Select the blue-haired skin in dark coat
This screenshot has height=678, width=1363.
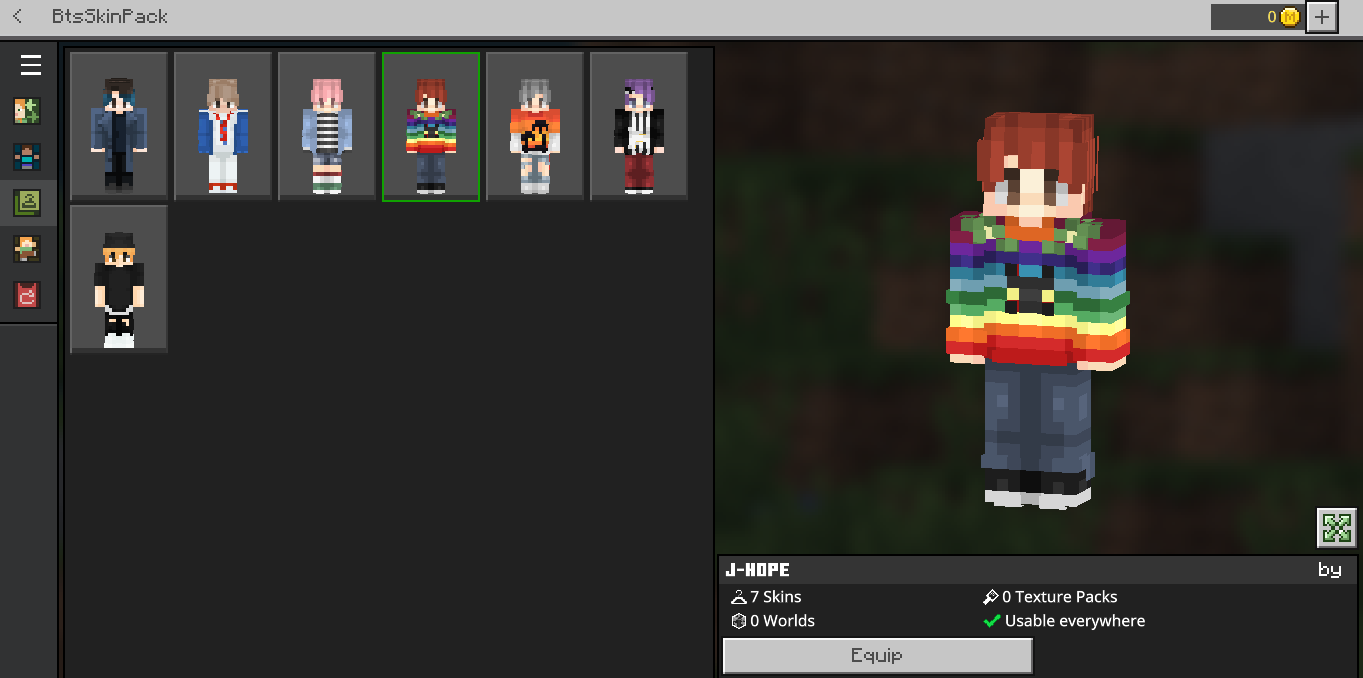[119, 127]
